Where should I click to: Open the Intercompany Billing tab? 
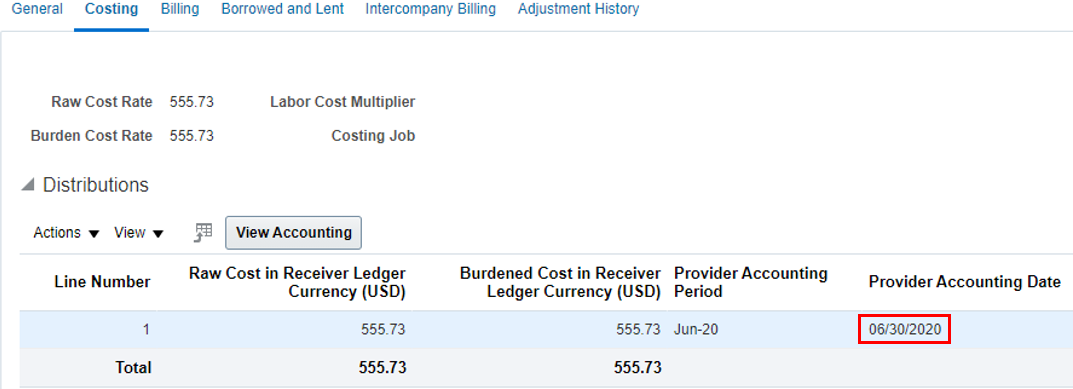(x=431, y=9)
